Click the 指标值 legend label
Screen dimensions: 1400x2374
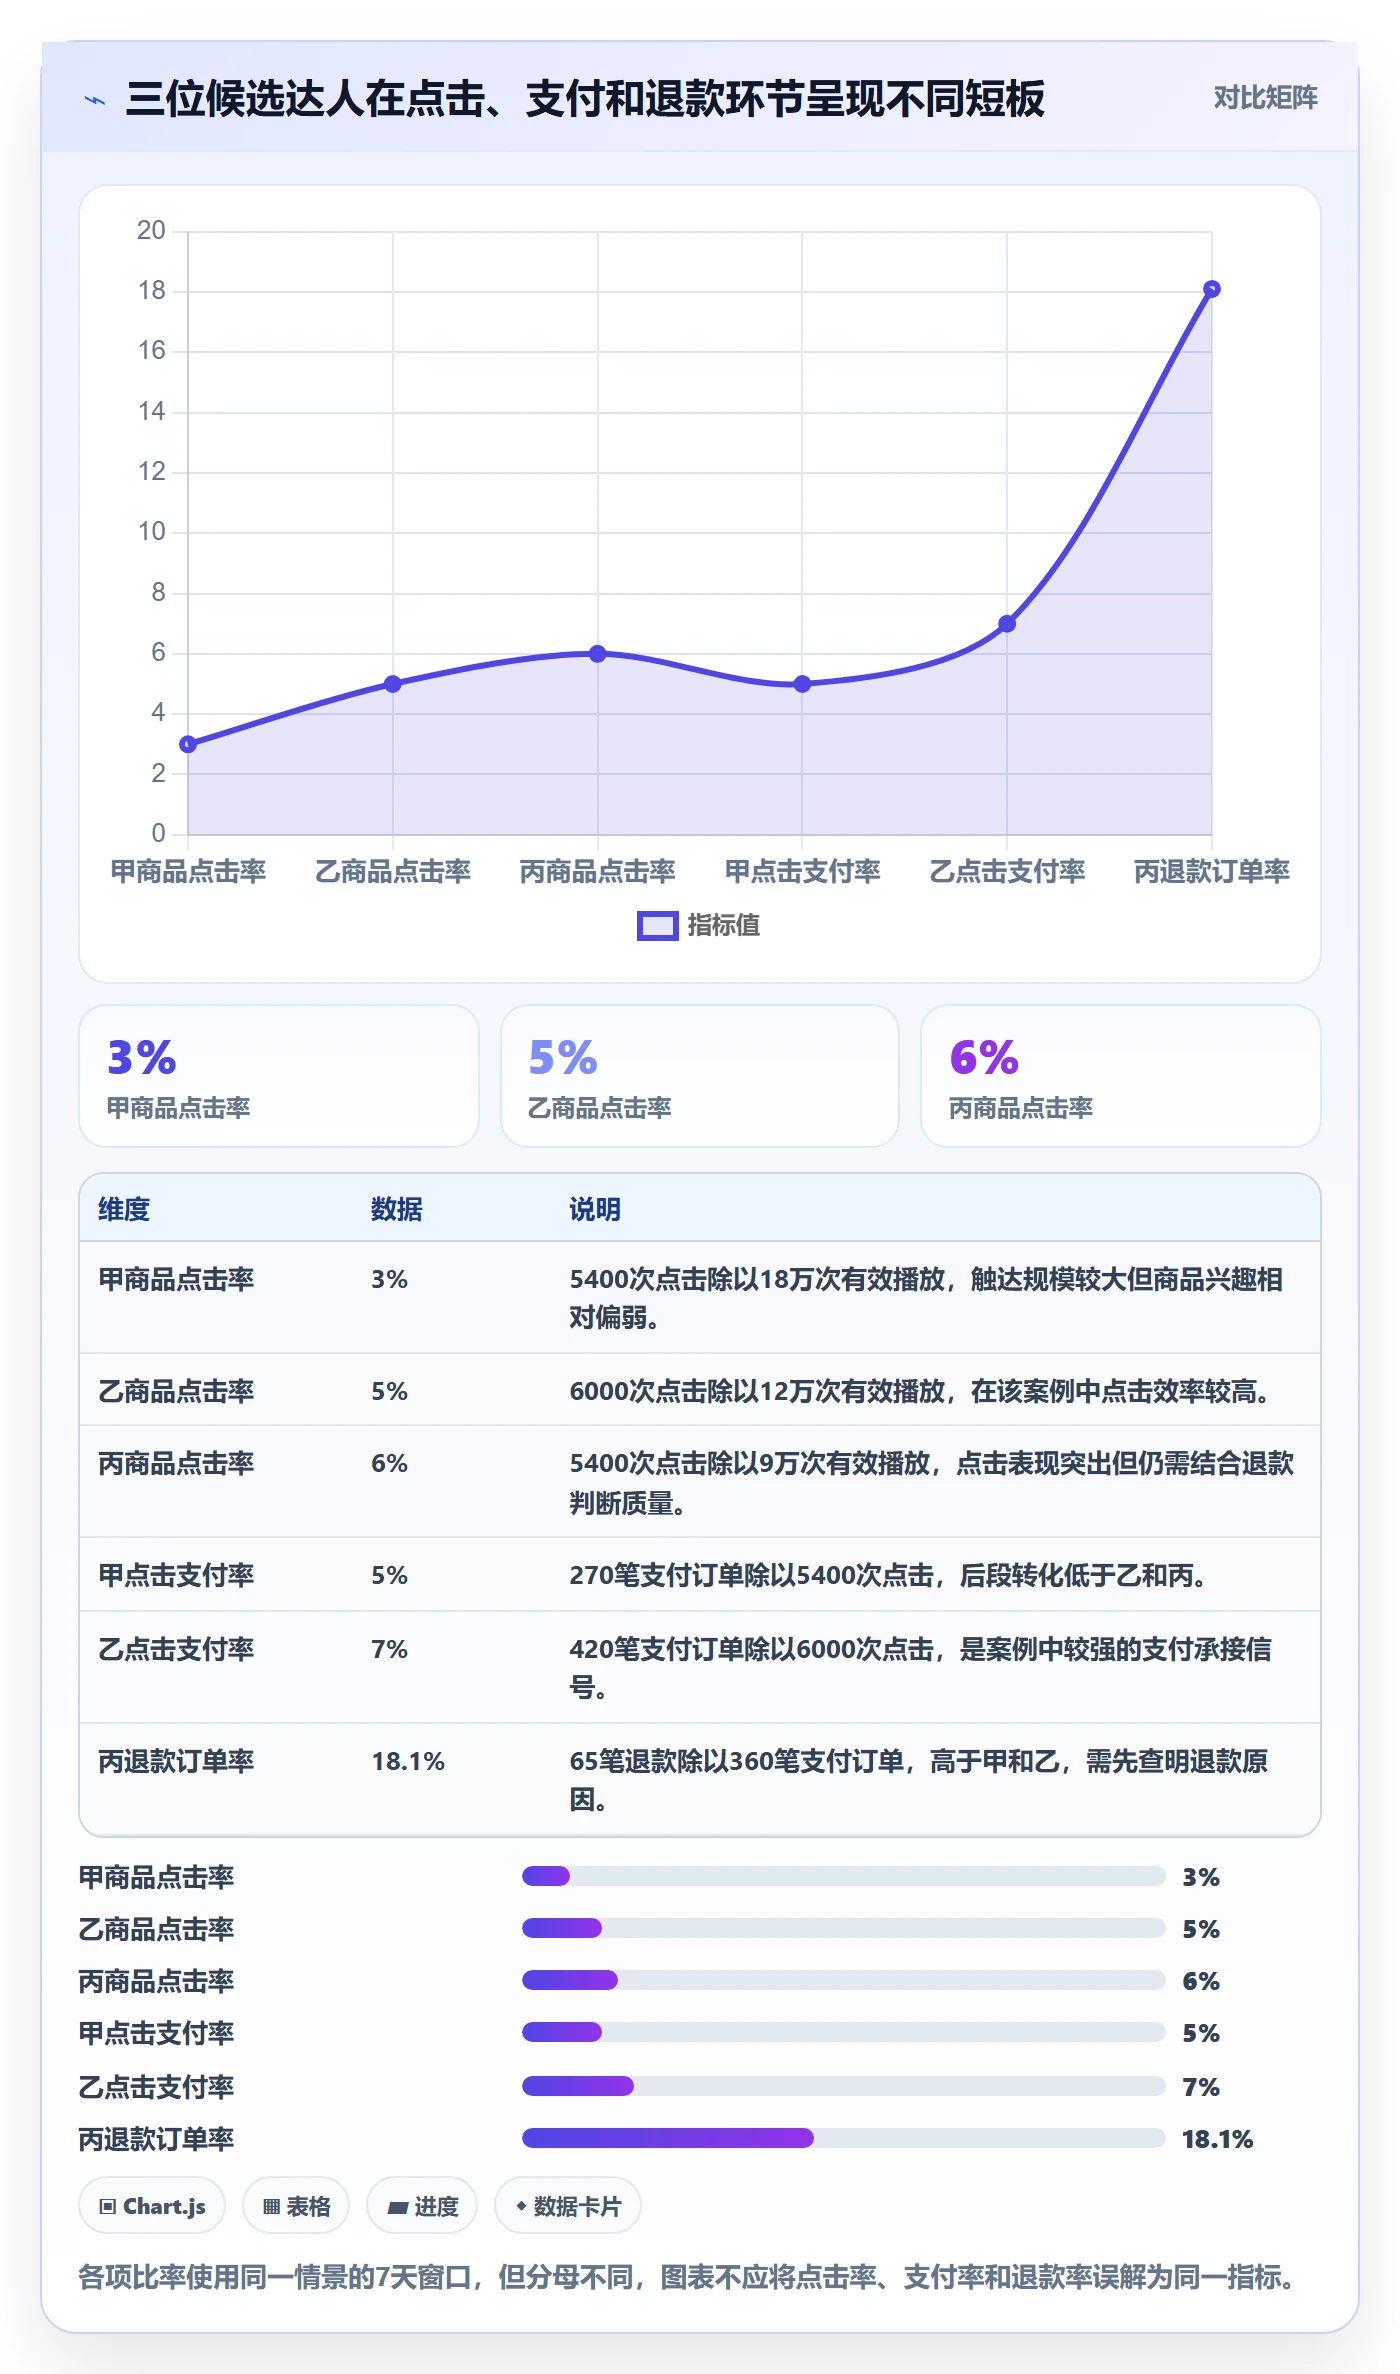[724, 926]
